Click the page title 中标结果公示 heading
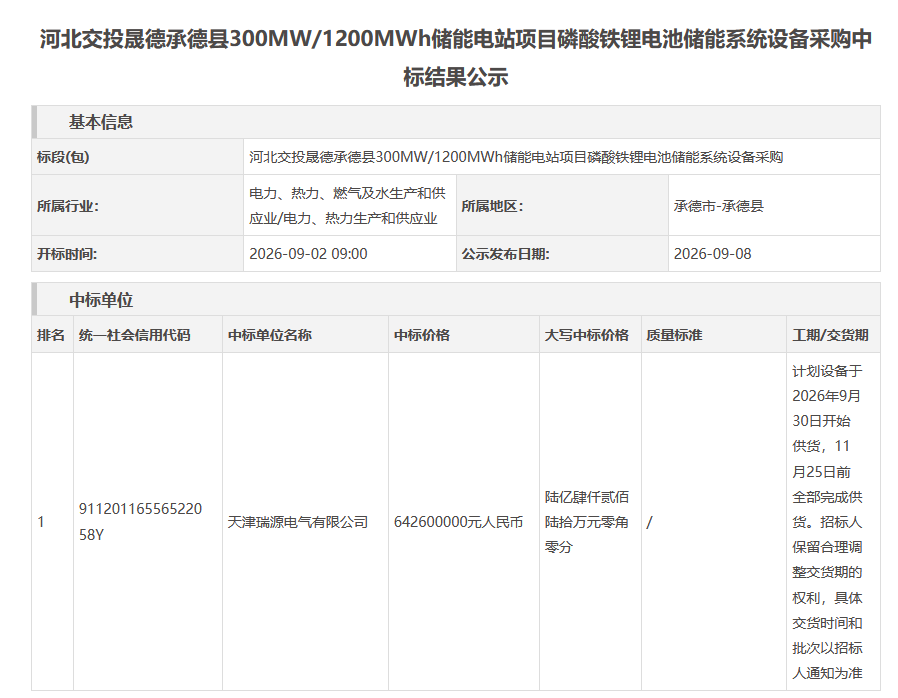 coord(455,58)
